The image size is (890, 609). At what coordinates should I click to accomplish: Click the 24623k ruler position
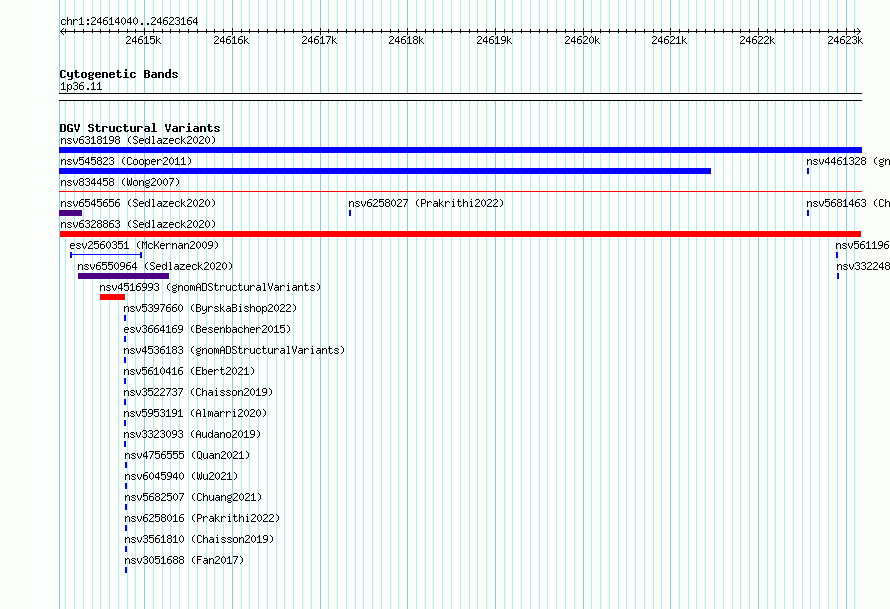click(x=845, y=40)
